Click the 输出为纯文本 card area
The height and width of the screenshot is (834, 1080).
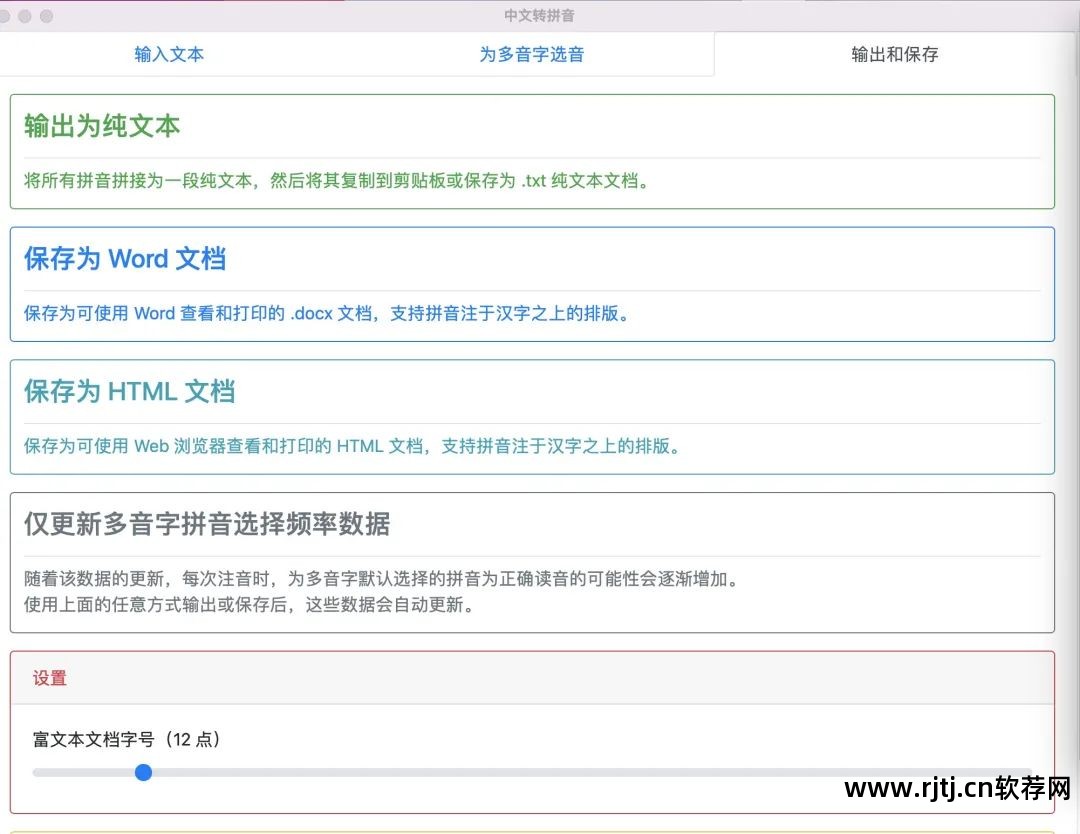(533, 150)
